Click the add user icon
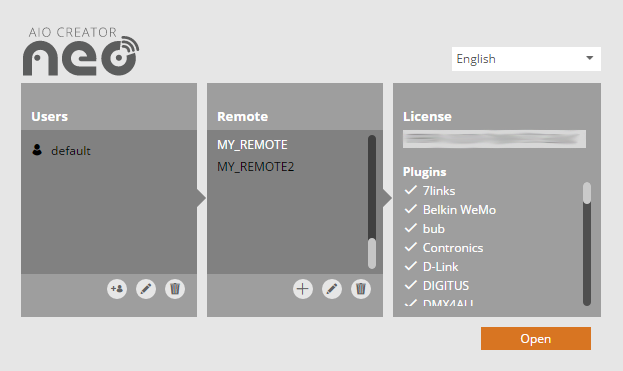The width and height of the screenshot is (623, 371). (x=117, y=289)
